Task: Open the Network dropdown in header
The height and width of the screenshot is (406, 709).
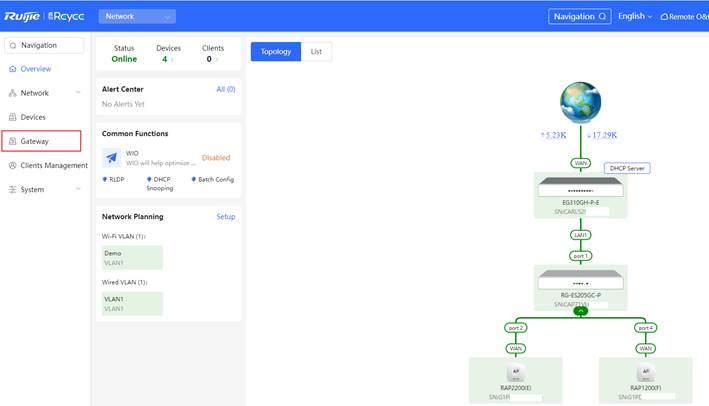Action: point(138,16)
